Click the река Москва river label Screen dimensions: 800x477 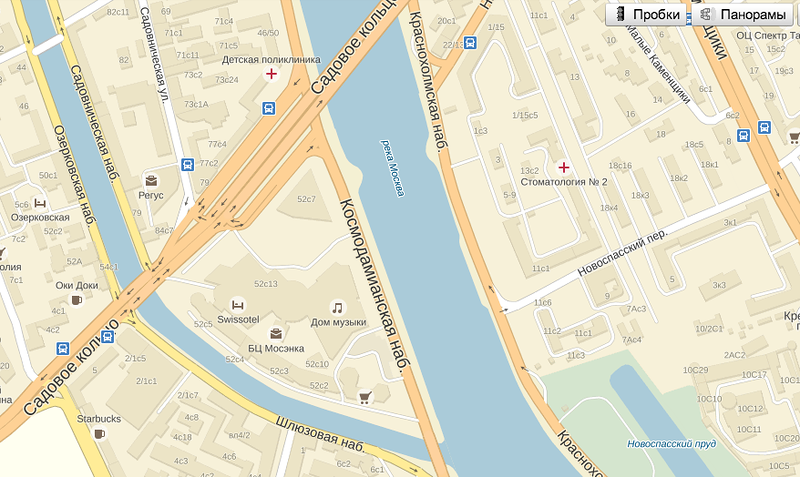(393, 167)
